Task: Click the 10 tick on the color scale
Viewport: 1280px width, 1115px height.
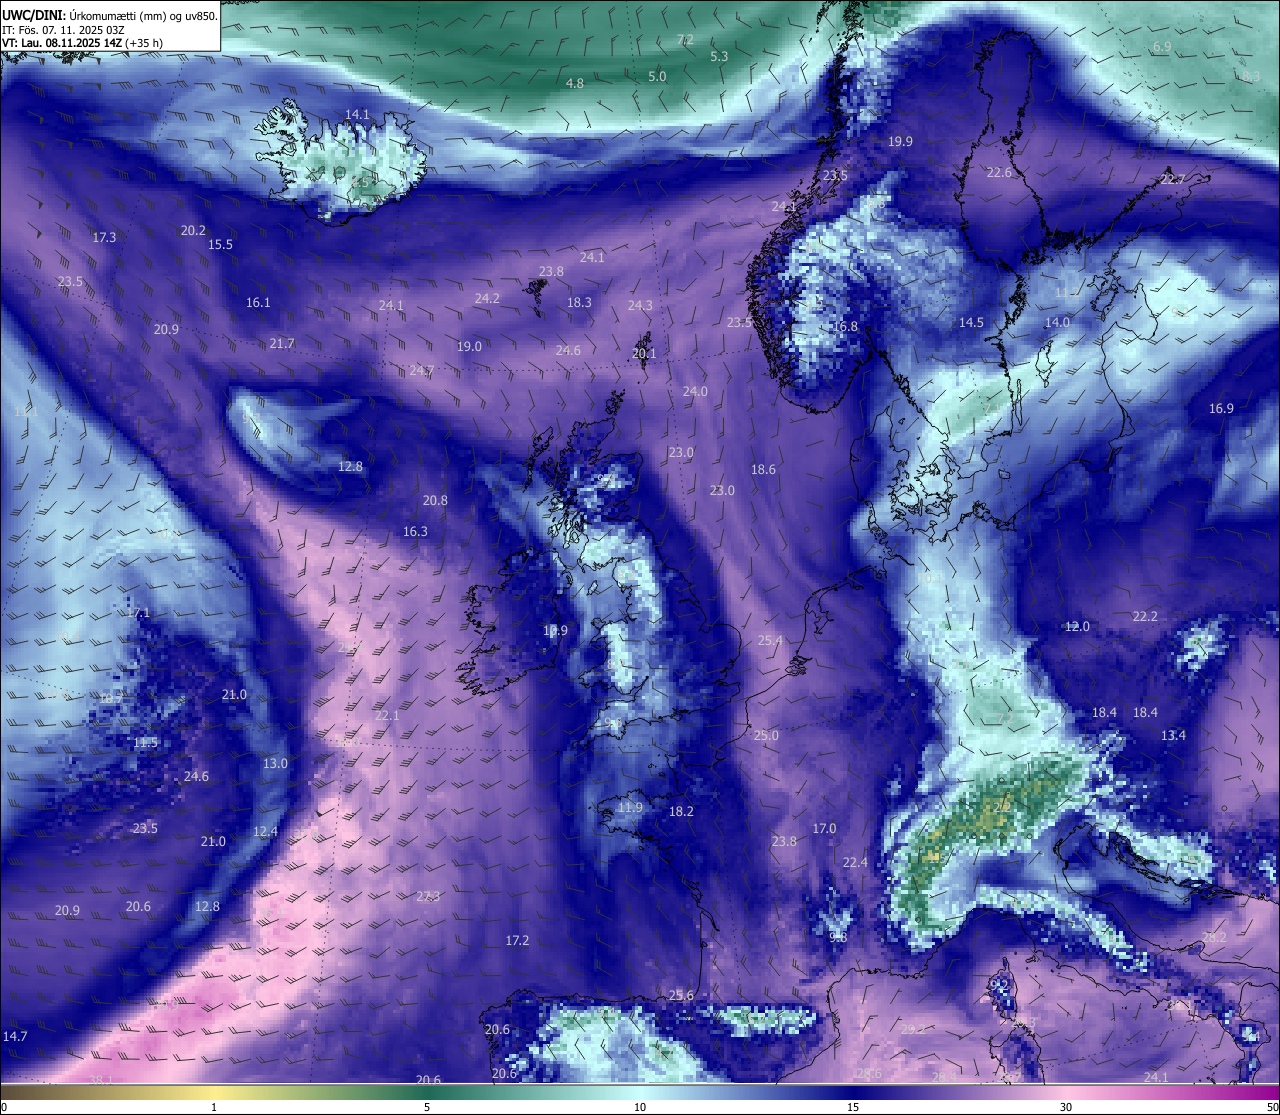Action: pyautogui.click(x=640, y=1108)
